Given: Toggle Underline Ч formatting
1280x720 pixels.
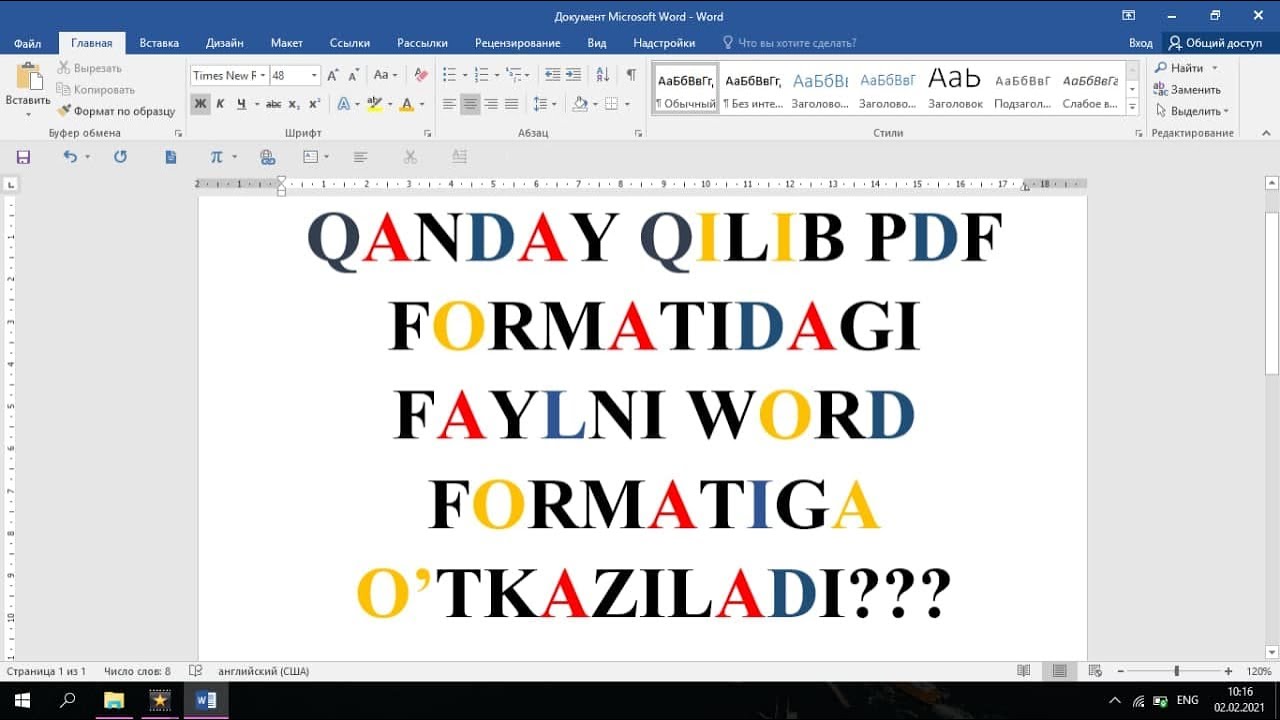Looking at the screenshot, I should coord(242,104).
